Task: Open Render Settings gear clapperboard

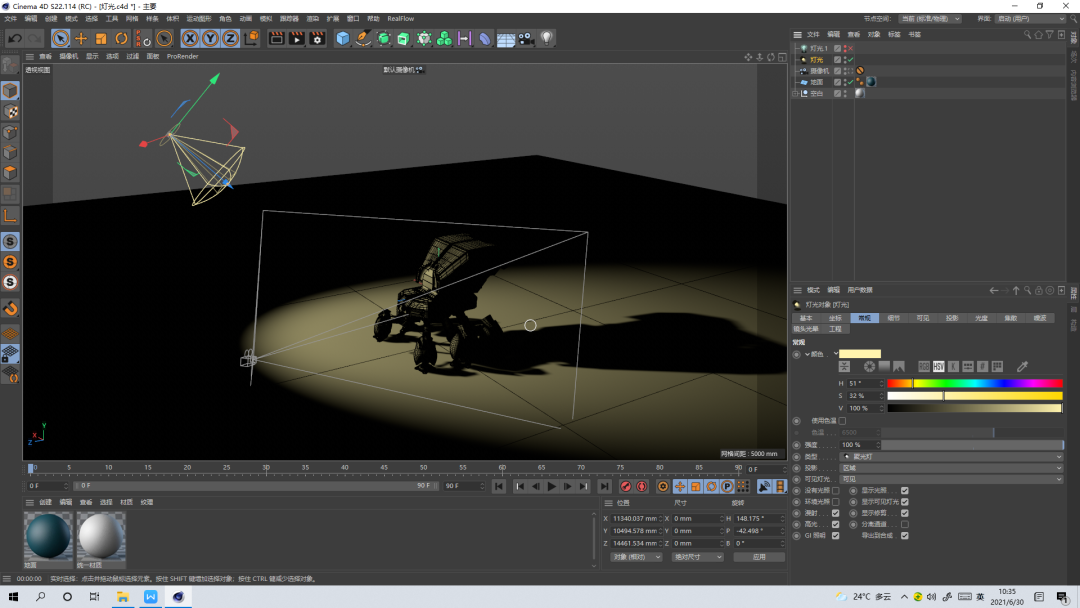Action: [x=317, y=39]
